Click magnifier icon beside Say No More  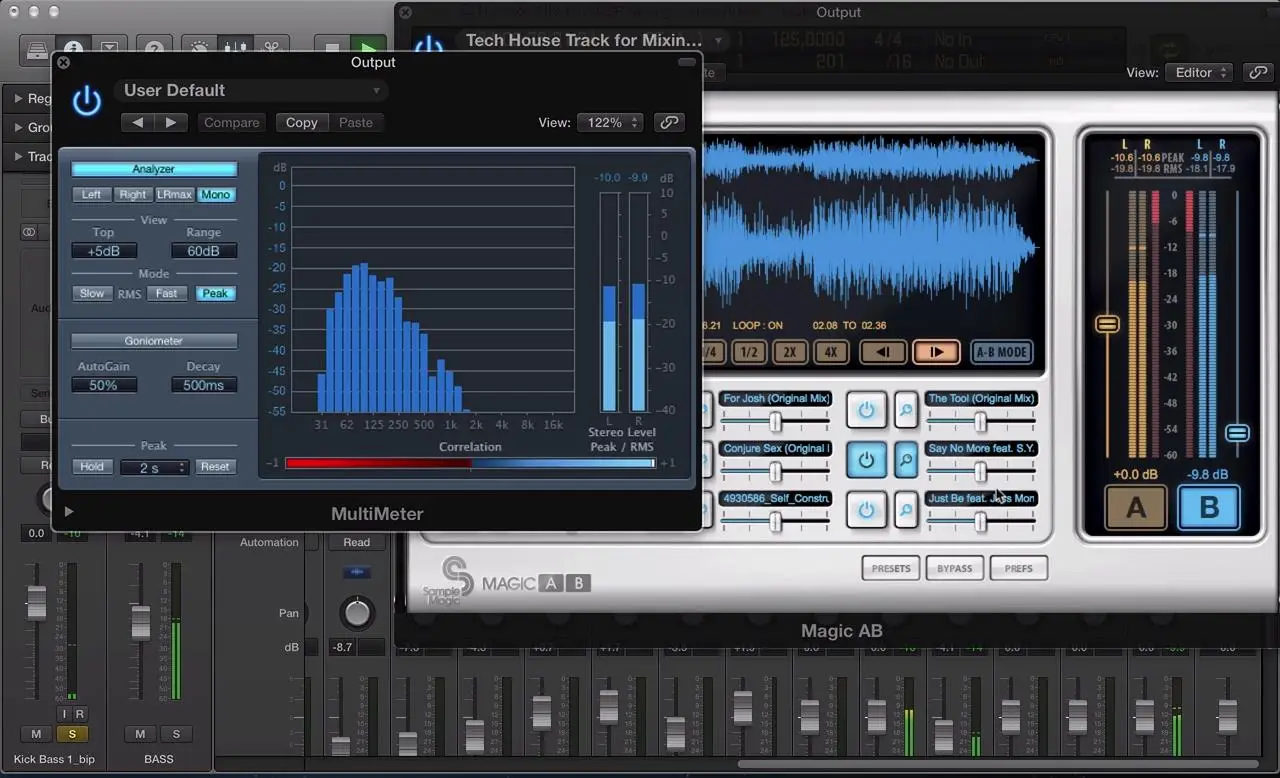click(x=906, y=460)
